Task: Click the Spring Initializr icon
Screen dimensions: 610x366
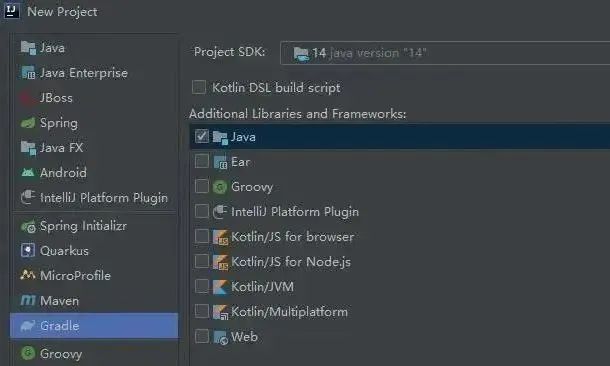Action: 28,226
